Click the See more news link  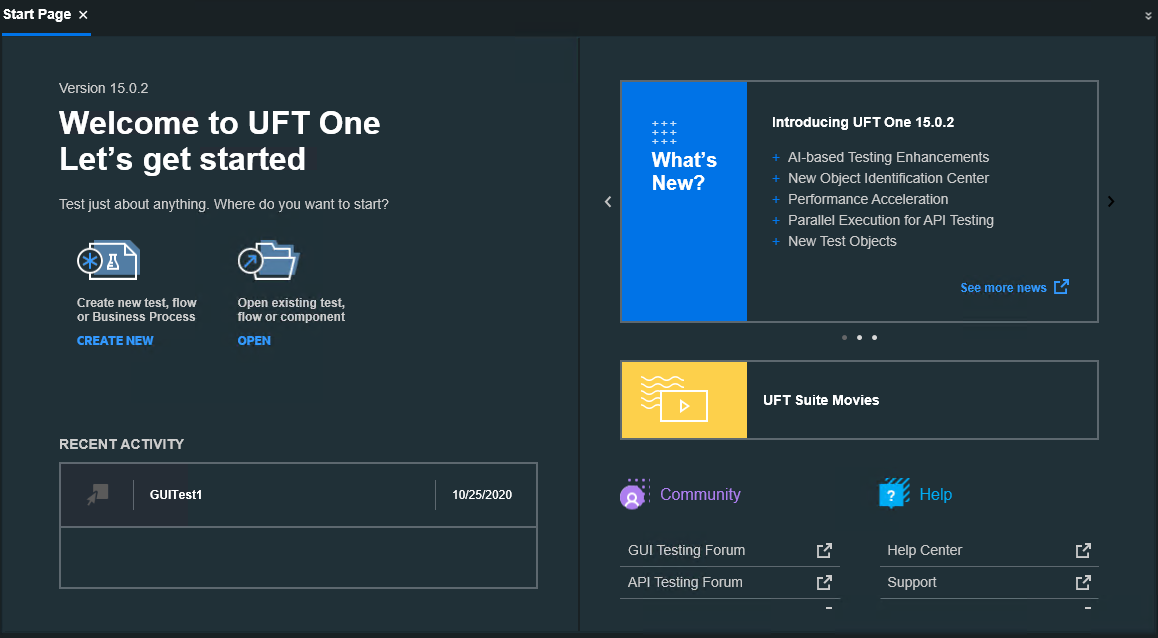coord(1003,288)
